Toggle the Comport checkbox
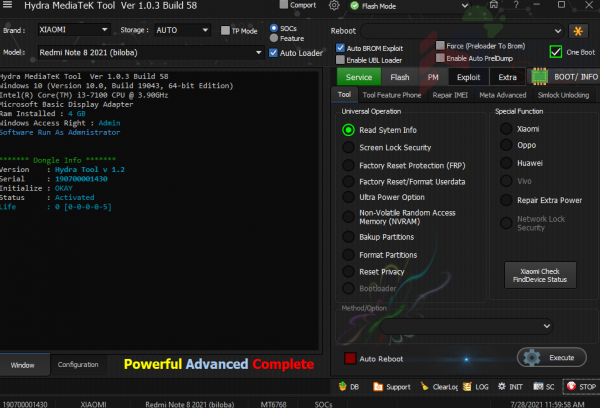600x408 pixels. point(284,5)
